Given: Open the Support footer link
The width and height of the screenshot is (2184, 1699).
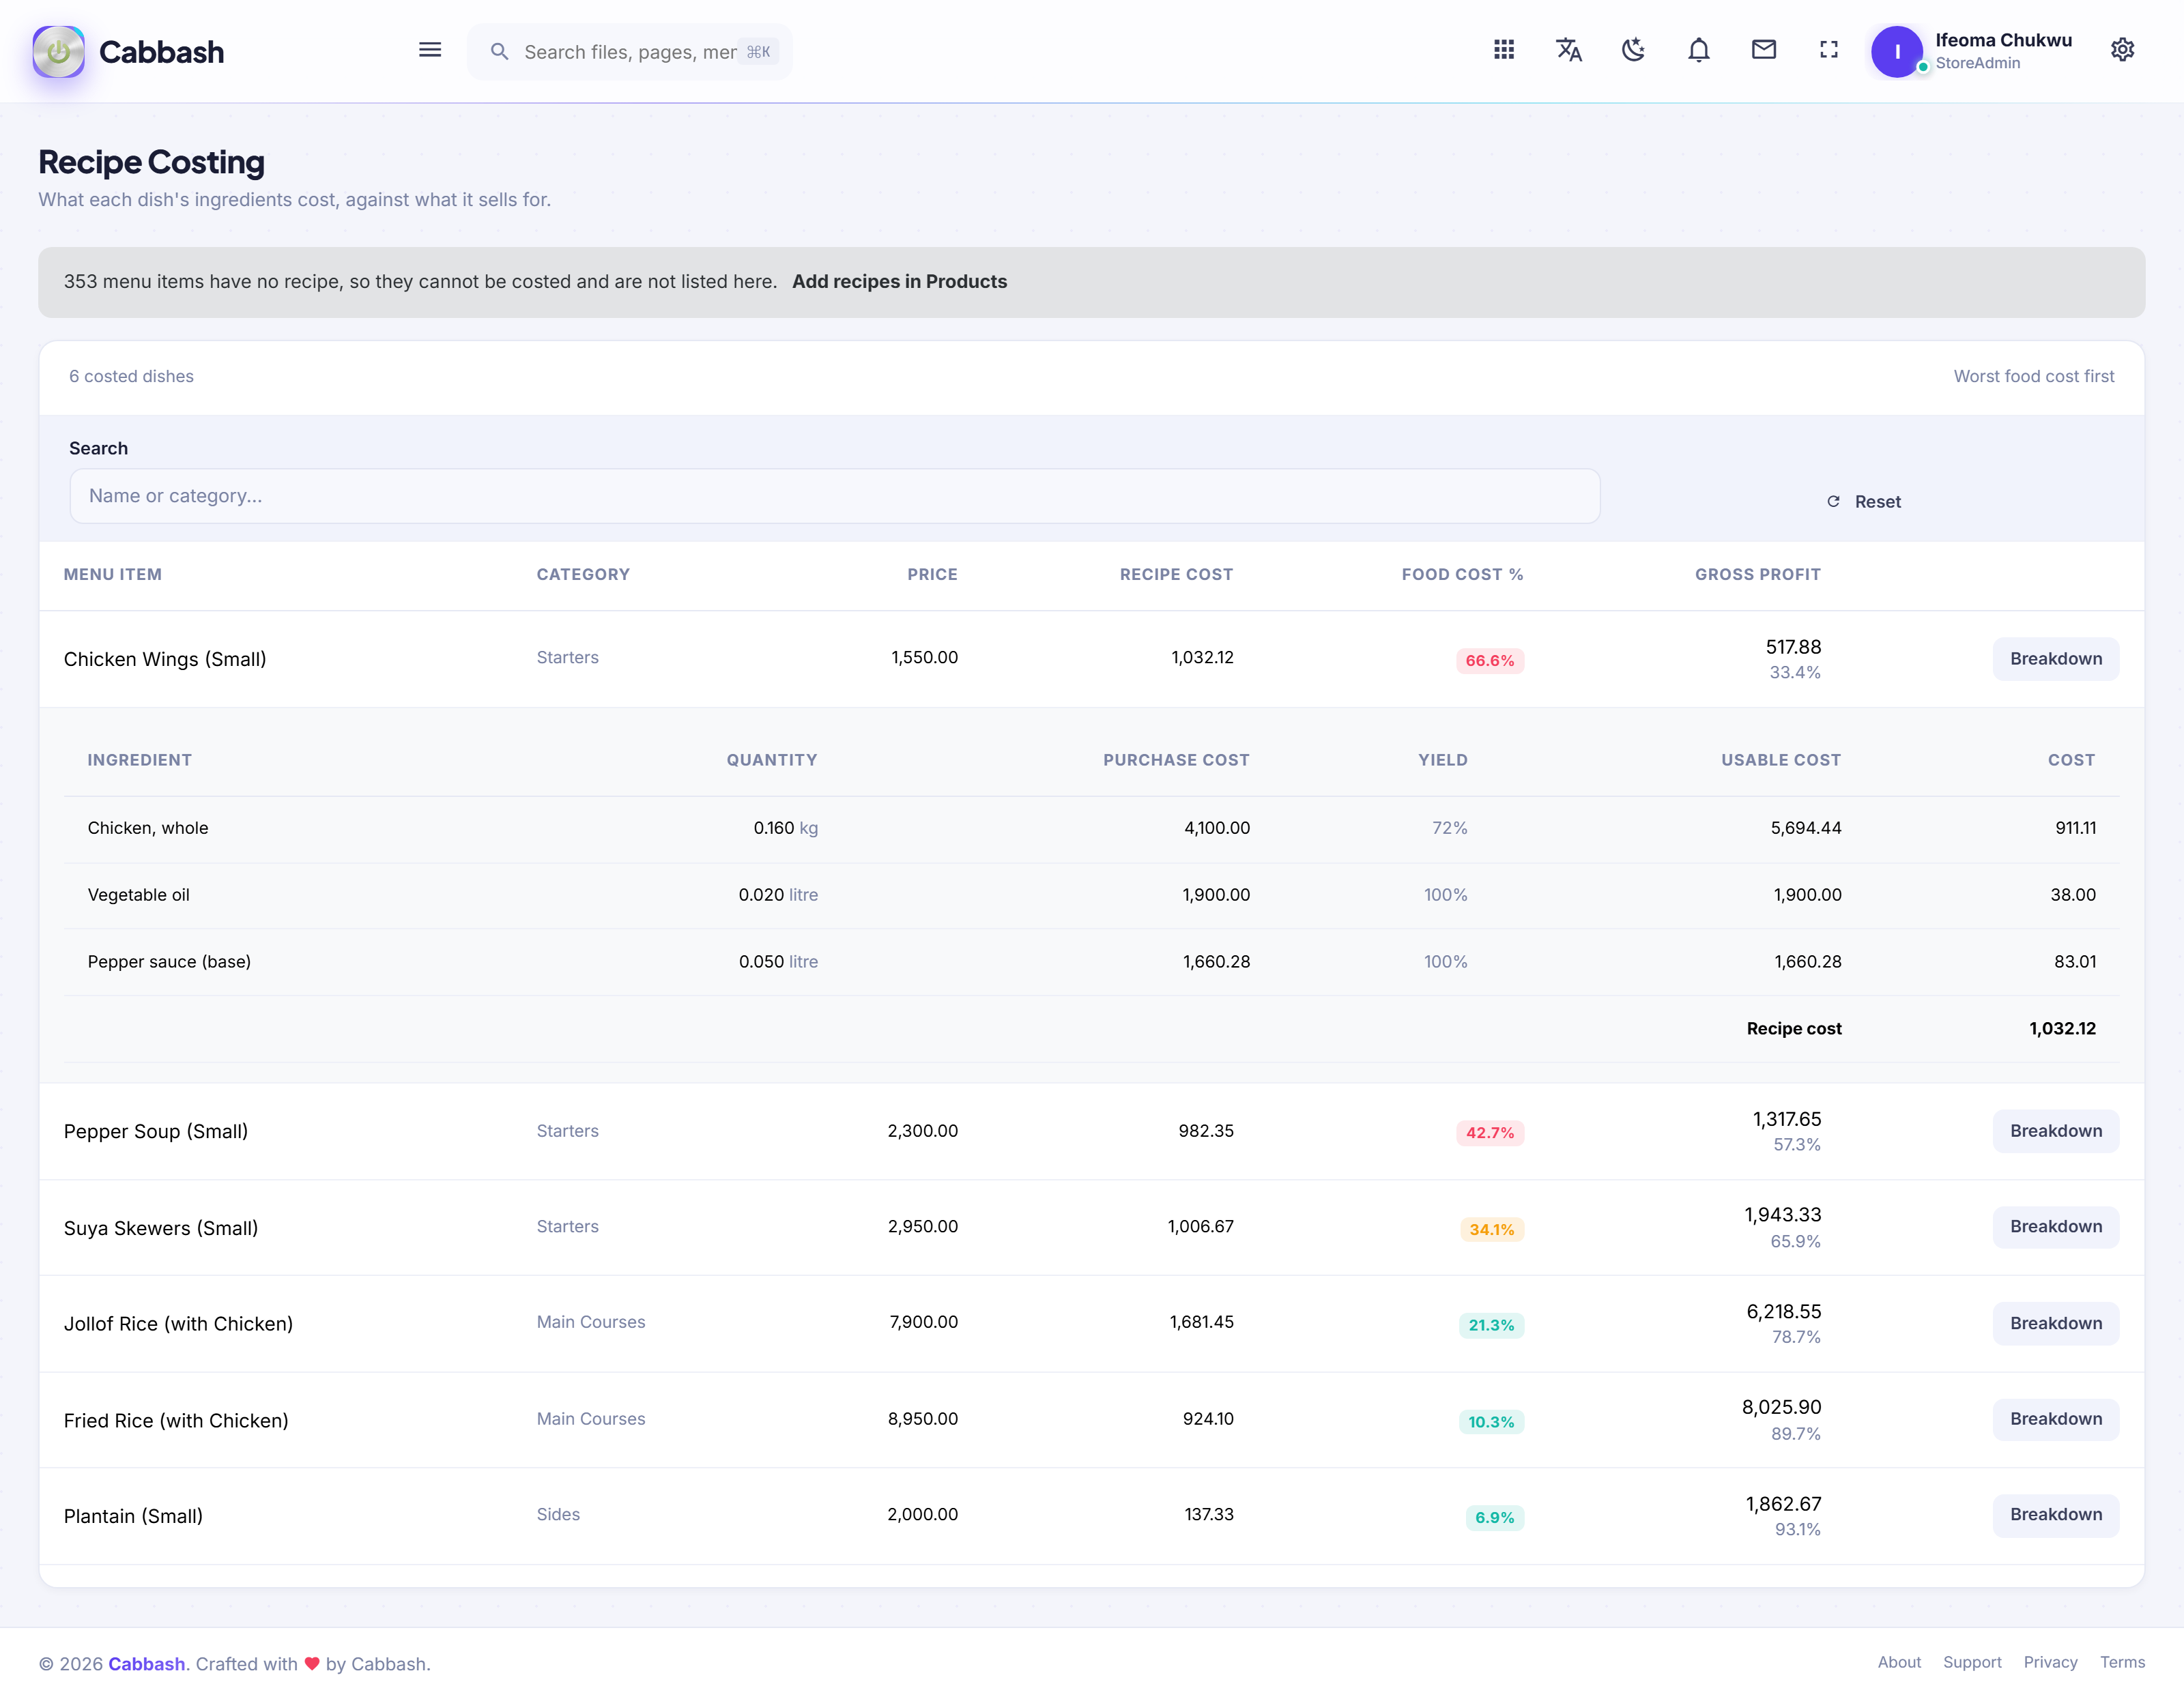Looking at the screenshot, I should point(1972,1663).
